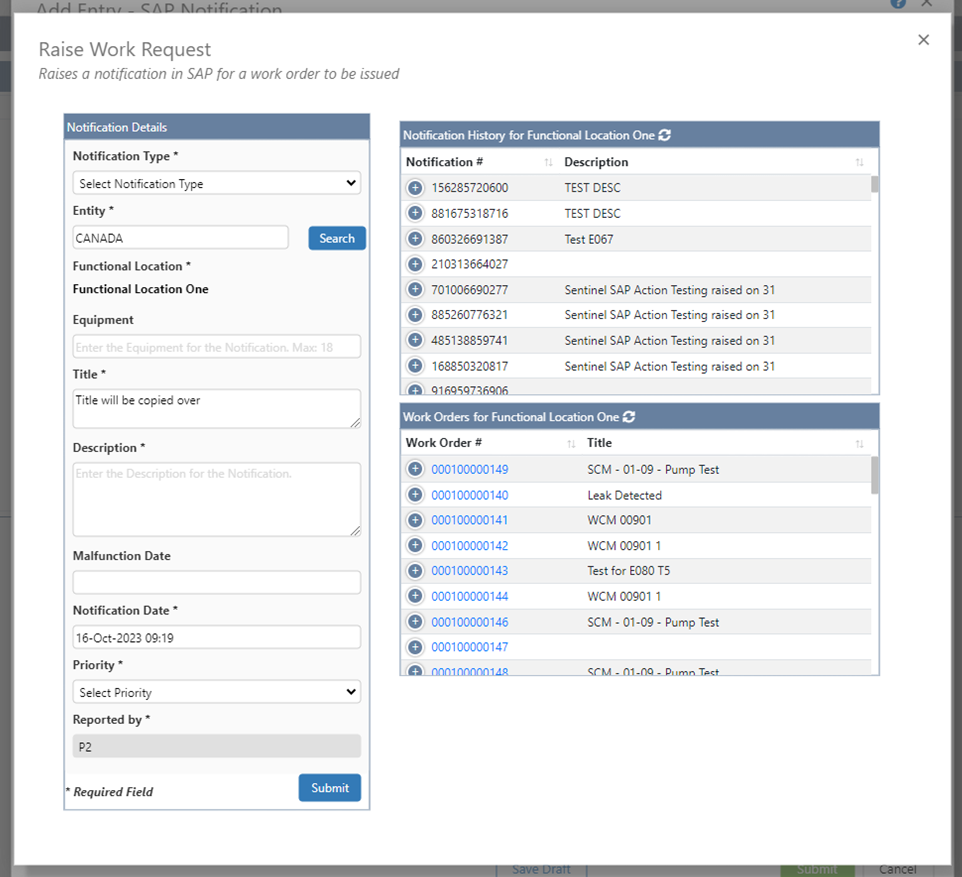Close the Raise Work Request dialog
962x877 pixels.
[923, 40]
